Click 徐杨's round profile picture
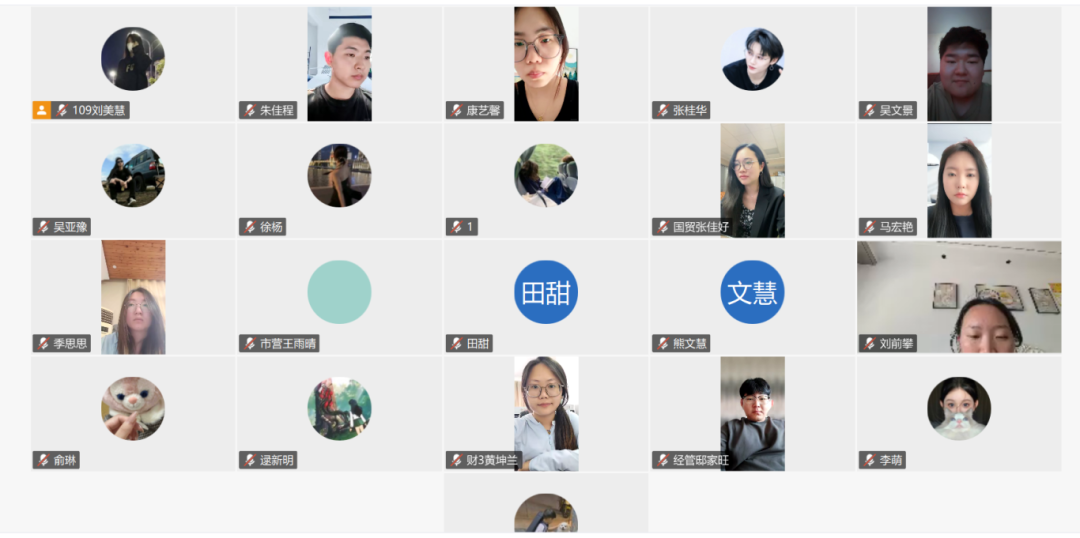 (x=339, y=176)
